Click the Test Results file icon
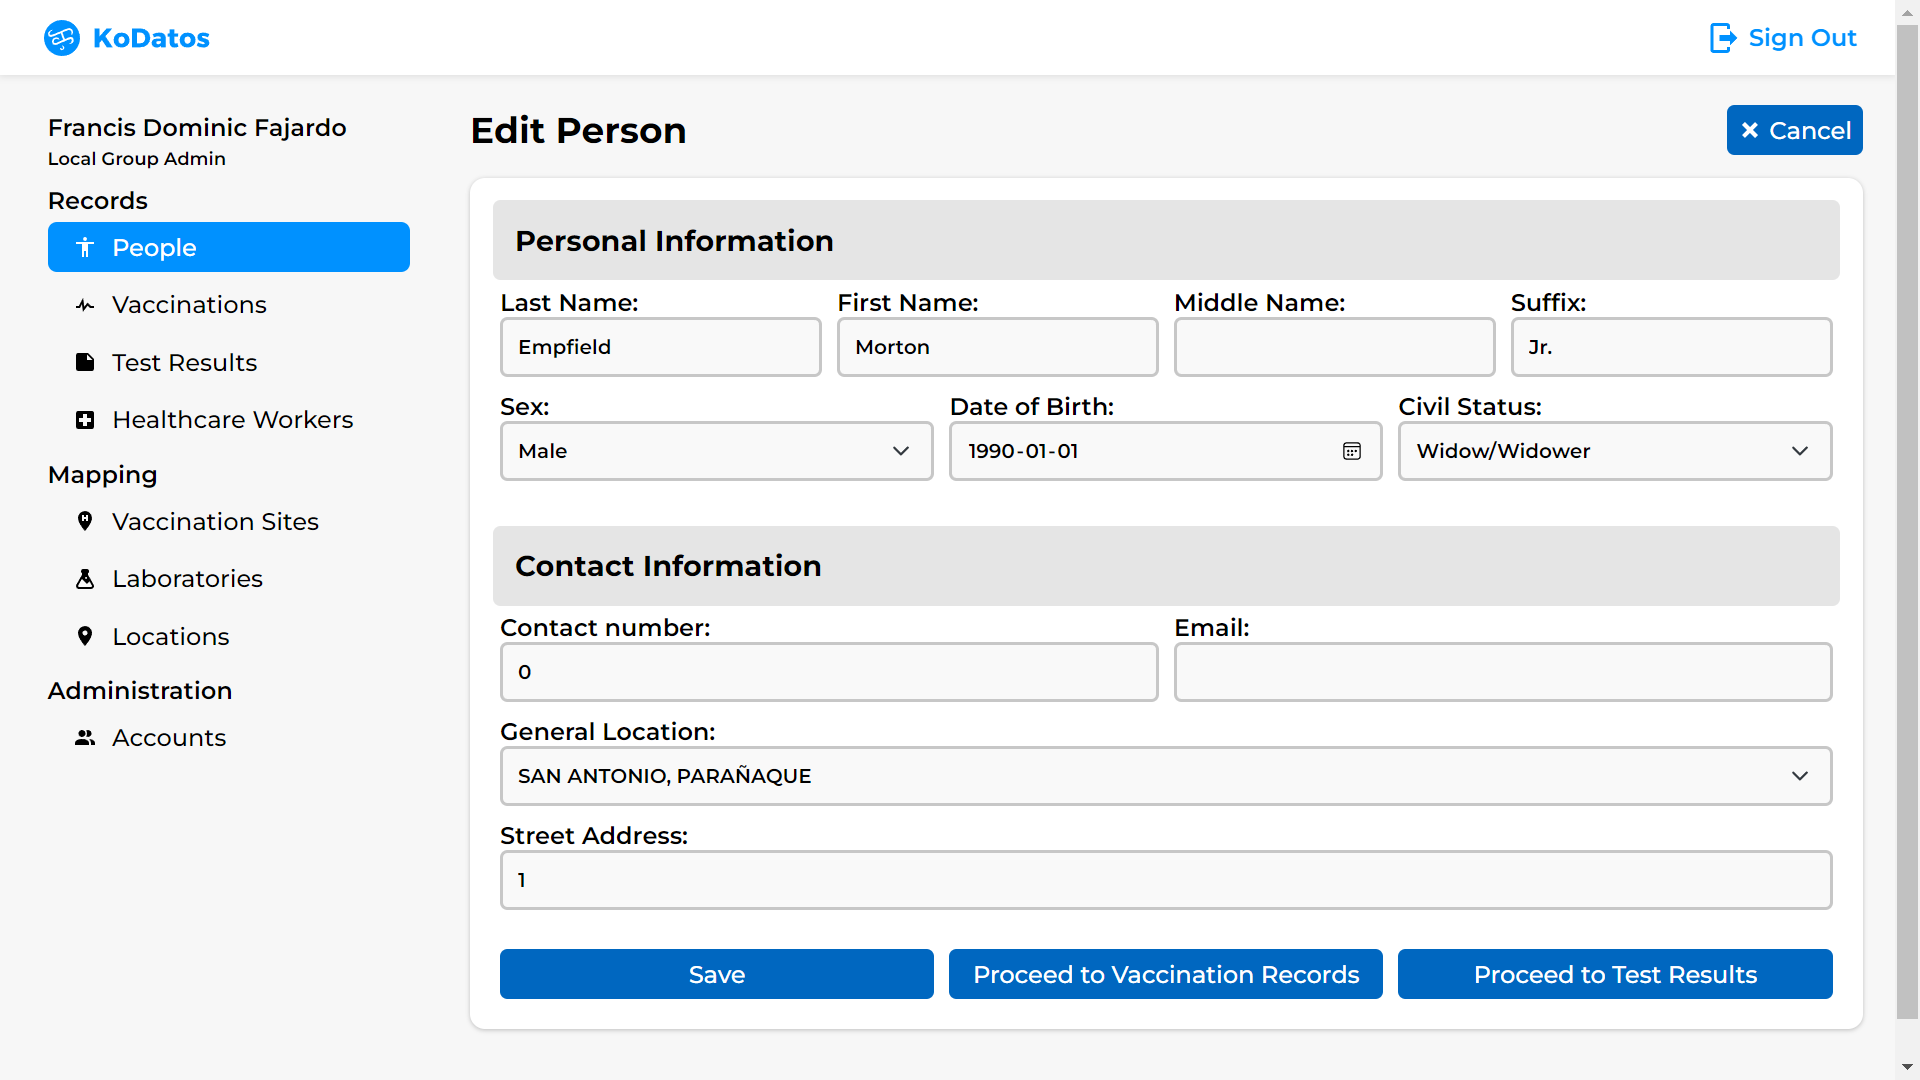Viewport: 1920px width, 1080px height. [x=85, y=362]
